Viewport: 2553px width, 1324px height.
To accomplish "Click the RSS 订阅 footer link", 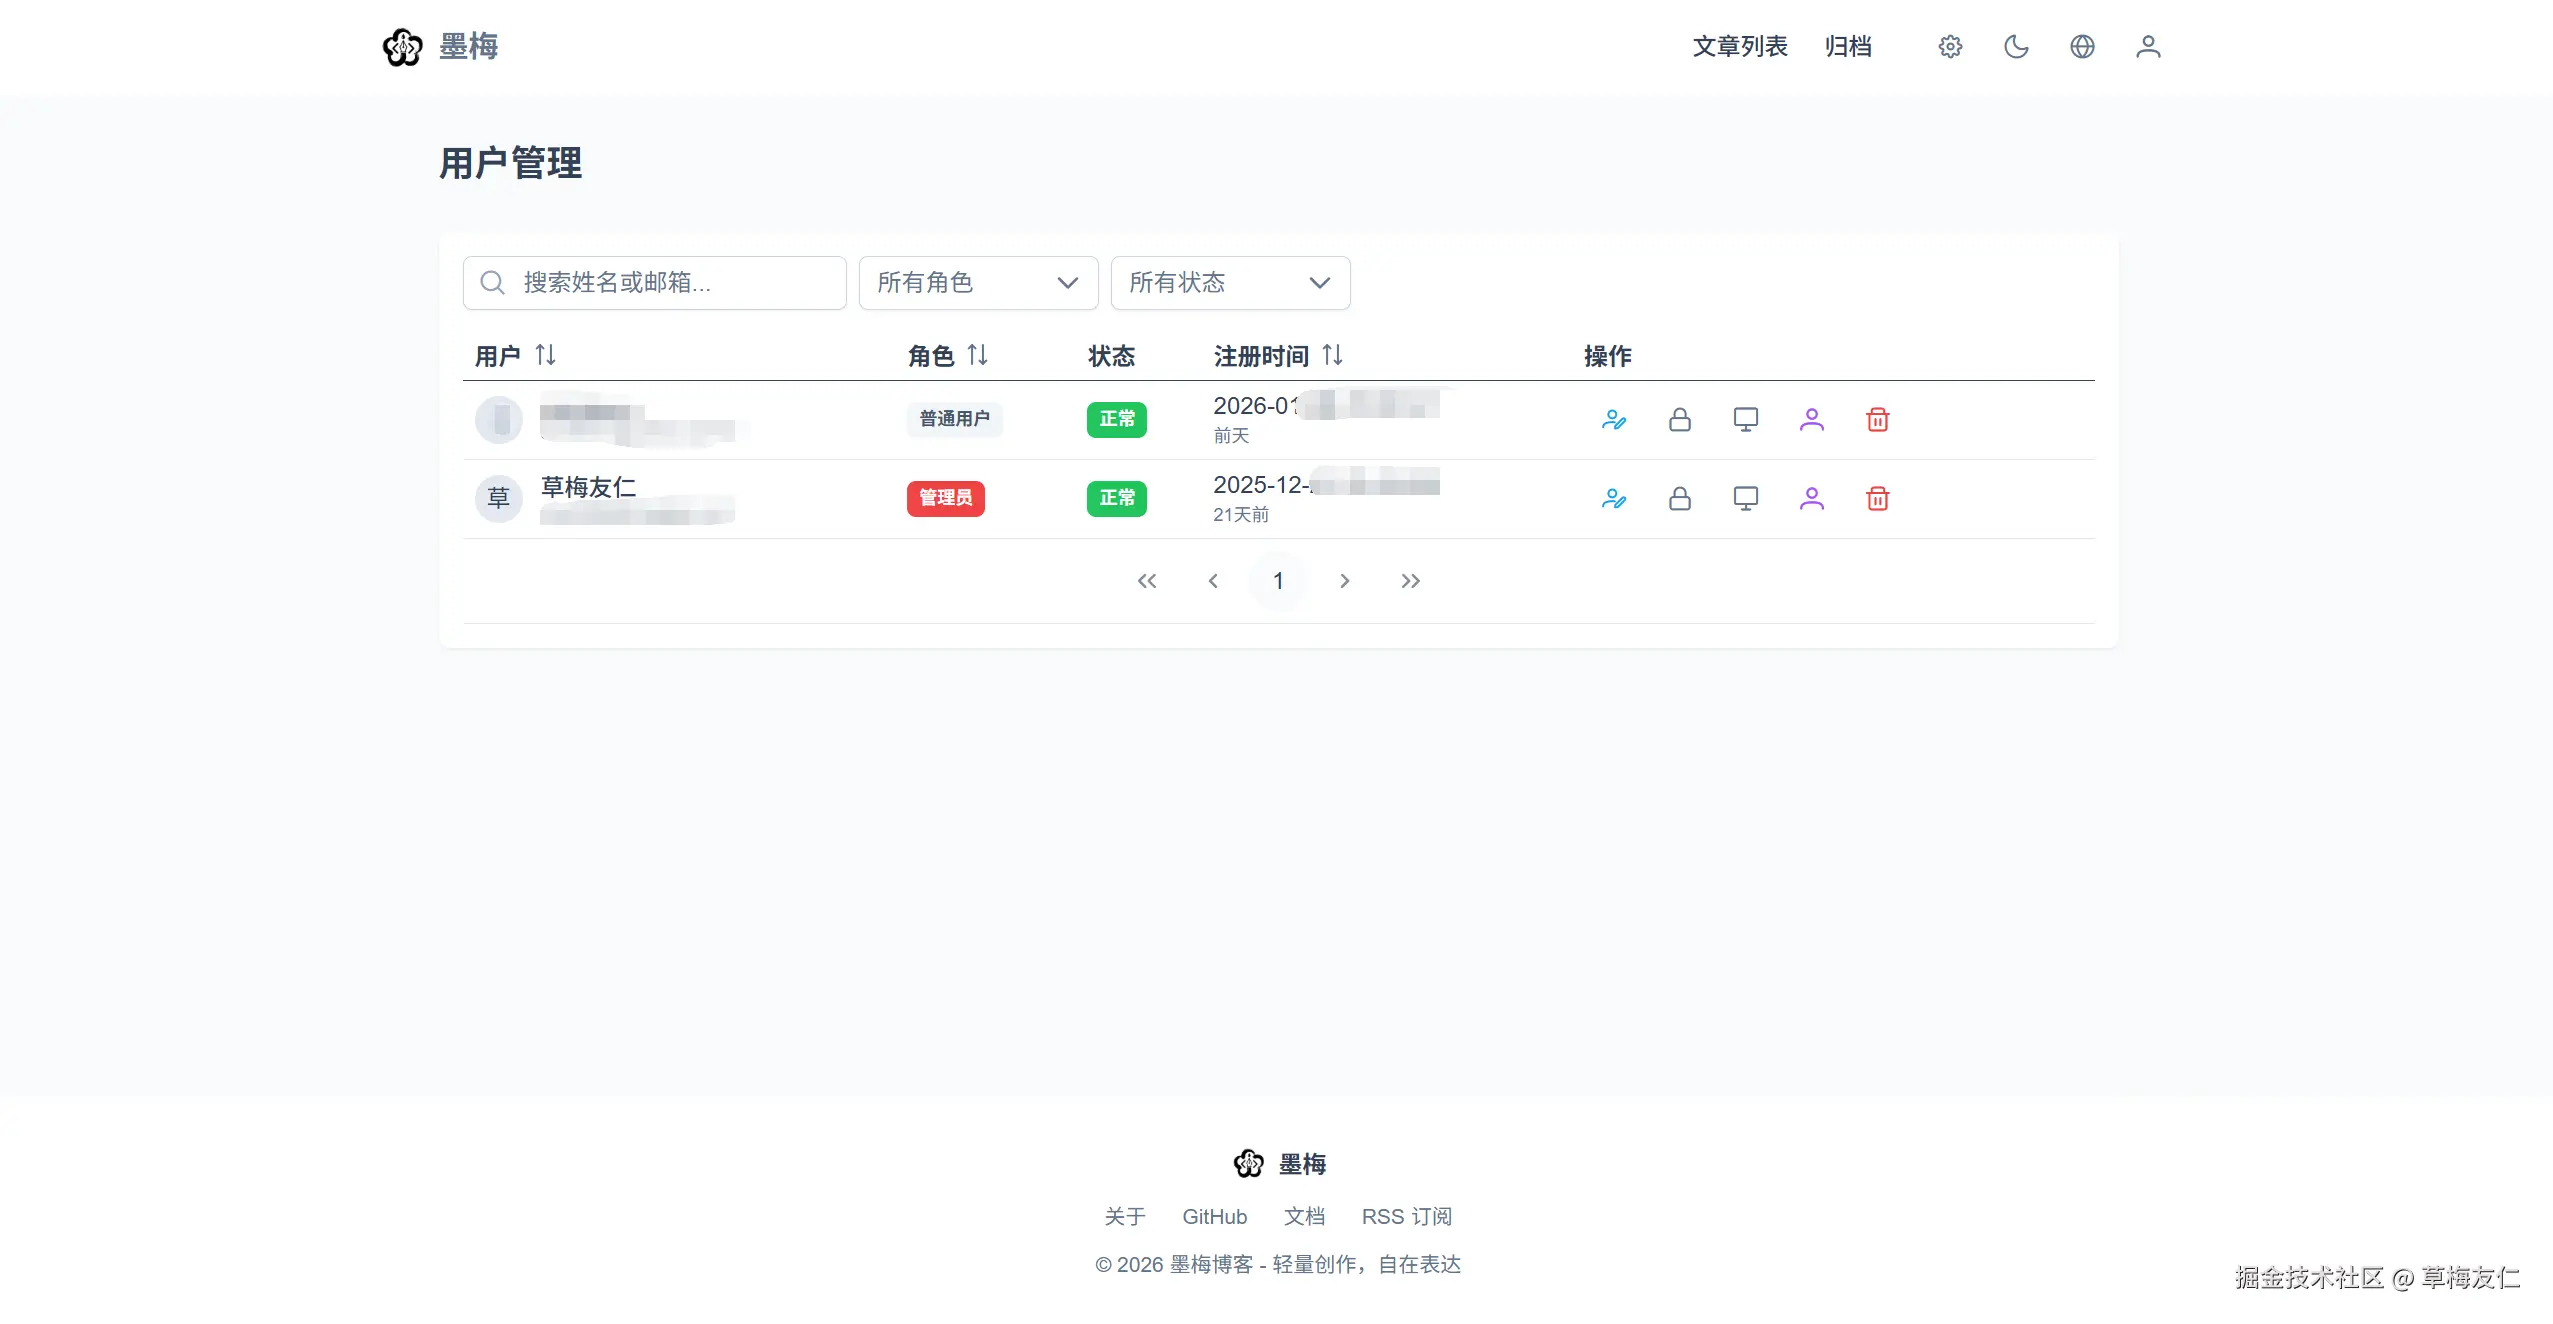I will click(1406, 1217).
